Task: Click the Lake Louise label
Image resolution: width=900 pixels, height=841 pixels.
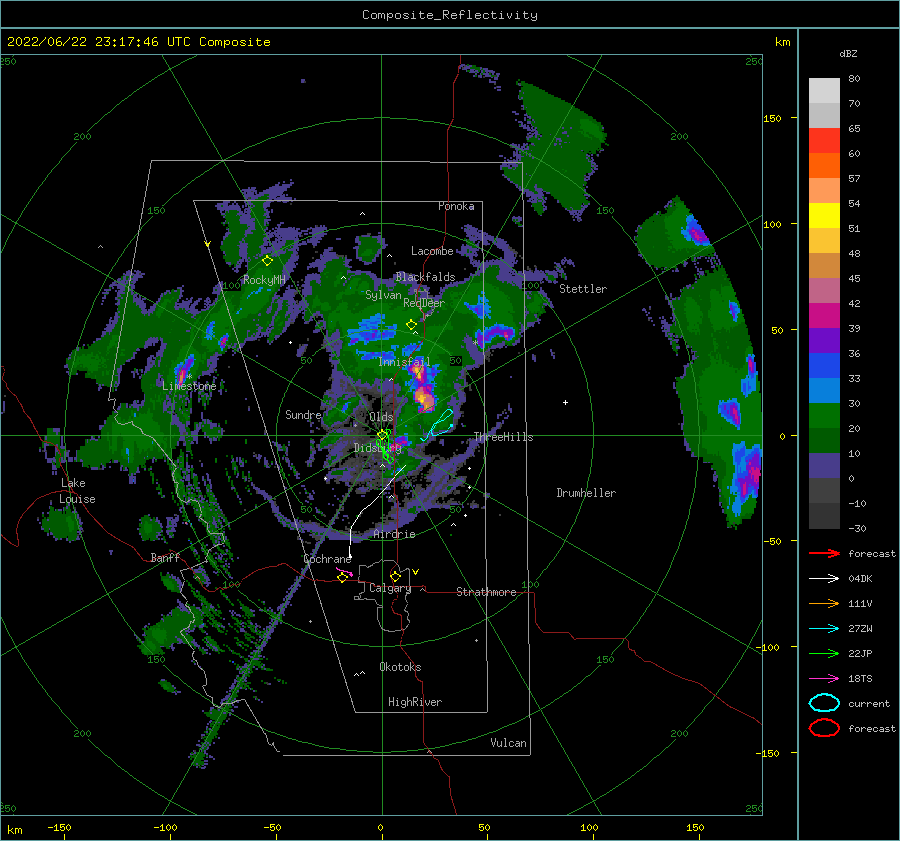Action: (77, 491)
